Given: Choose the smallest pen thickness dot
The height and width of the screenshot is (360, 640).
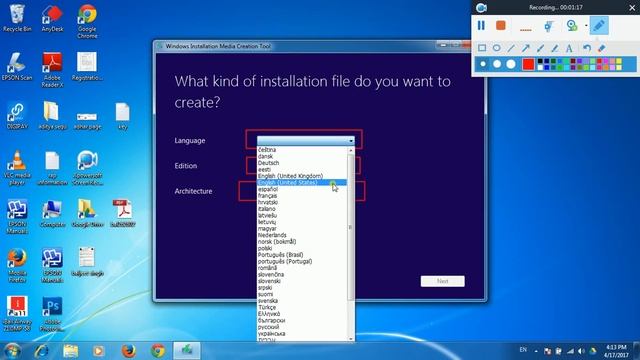Looking at the screenshot, I should tap(483, 64).
